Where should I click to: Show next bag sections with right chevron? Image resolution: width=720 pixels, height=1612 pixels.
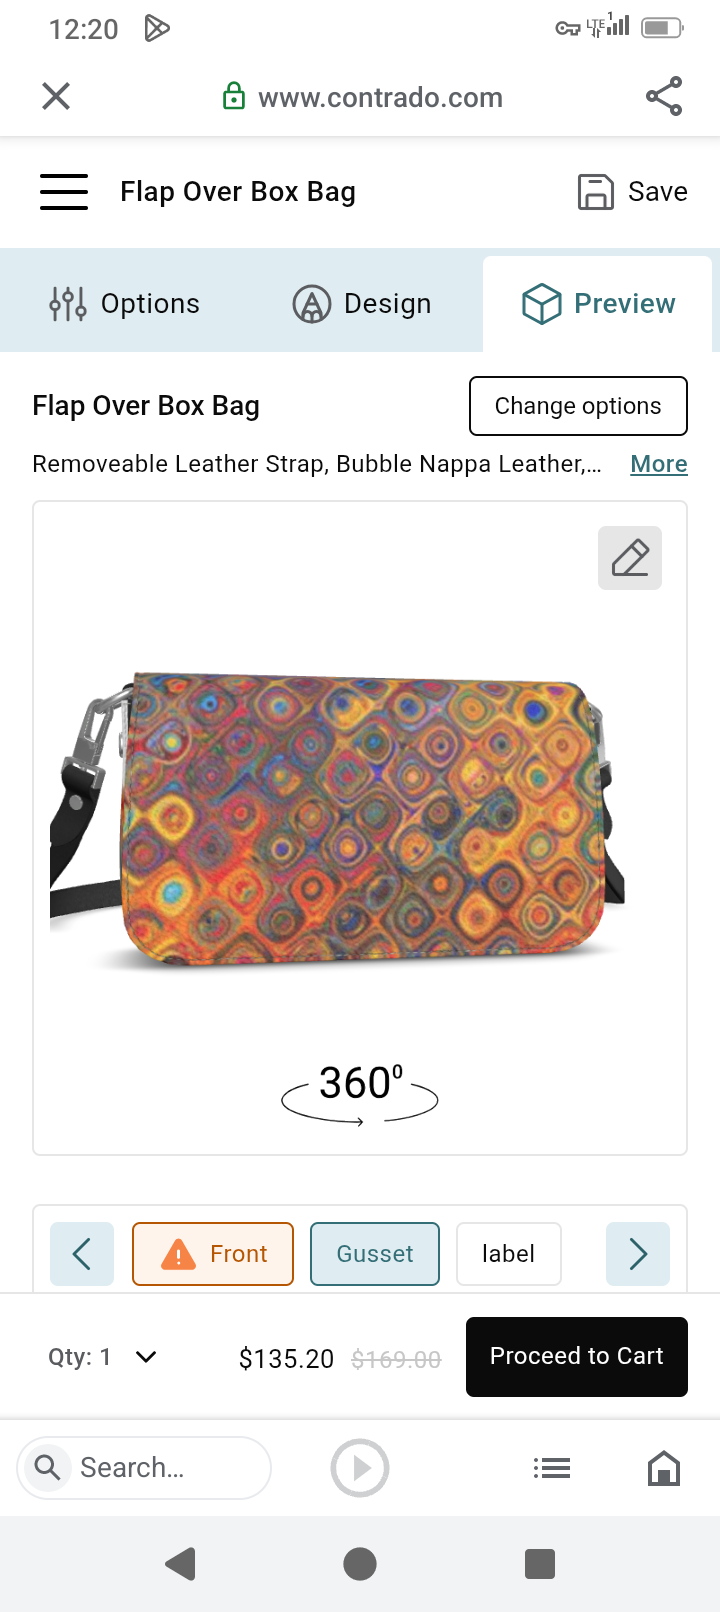[x=638, y=1254]
